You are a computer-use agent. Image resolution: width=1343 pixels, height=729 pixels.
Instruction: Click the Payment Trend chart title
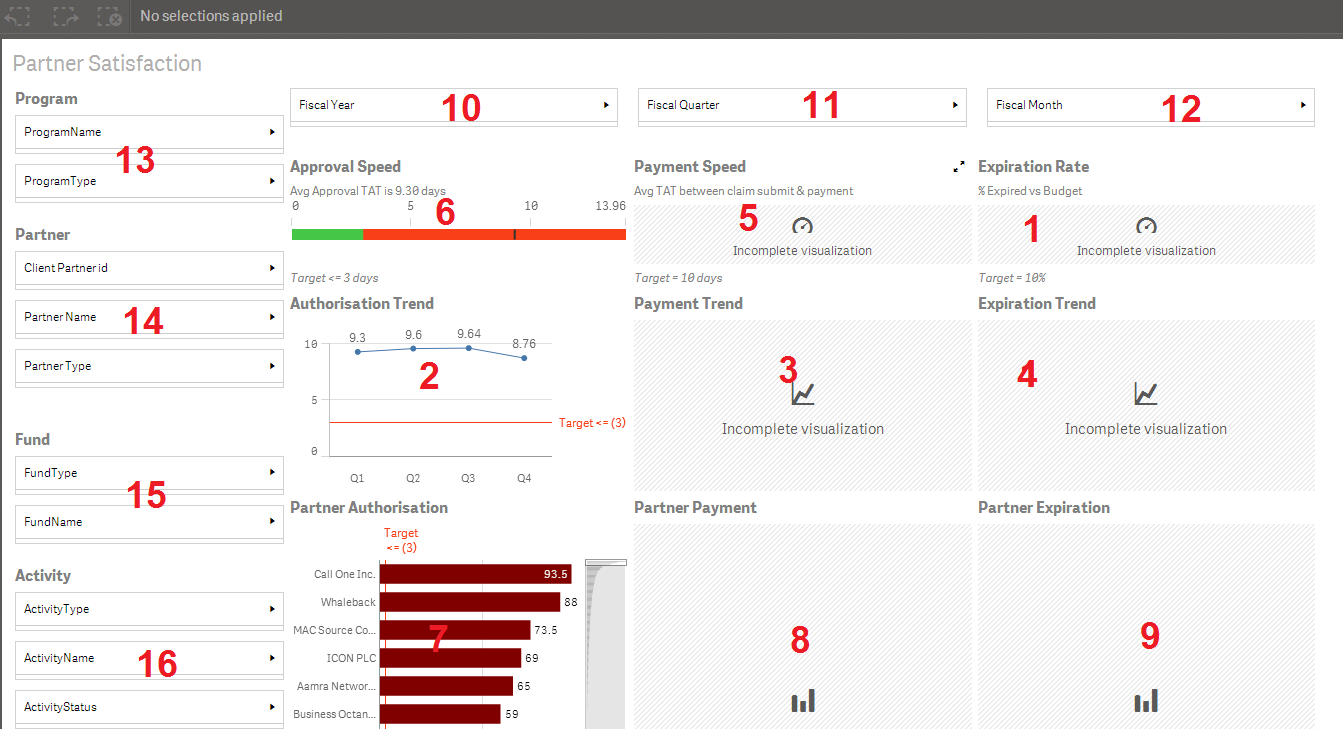[688, 303]
